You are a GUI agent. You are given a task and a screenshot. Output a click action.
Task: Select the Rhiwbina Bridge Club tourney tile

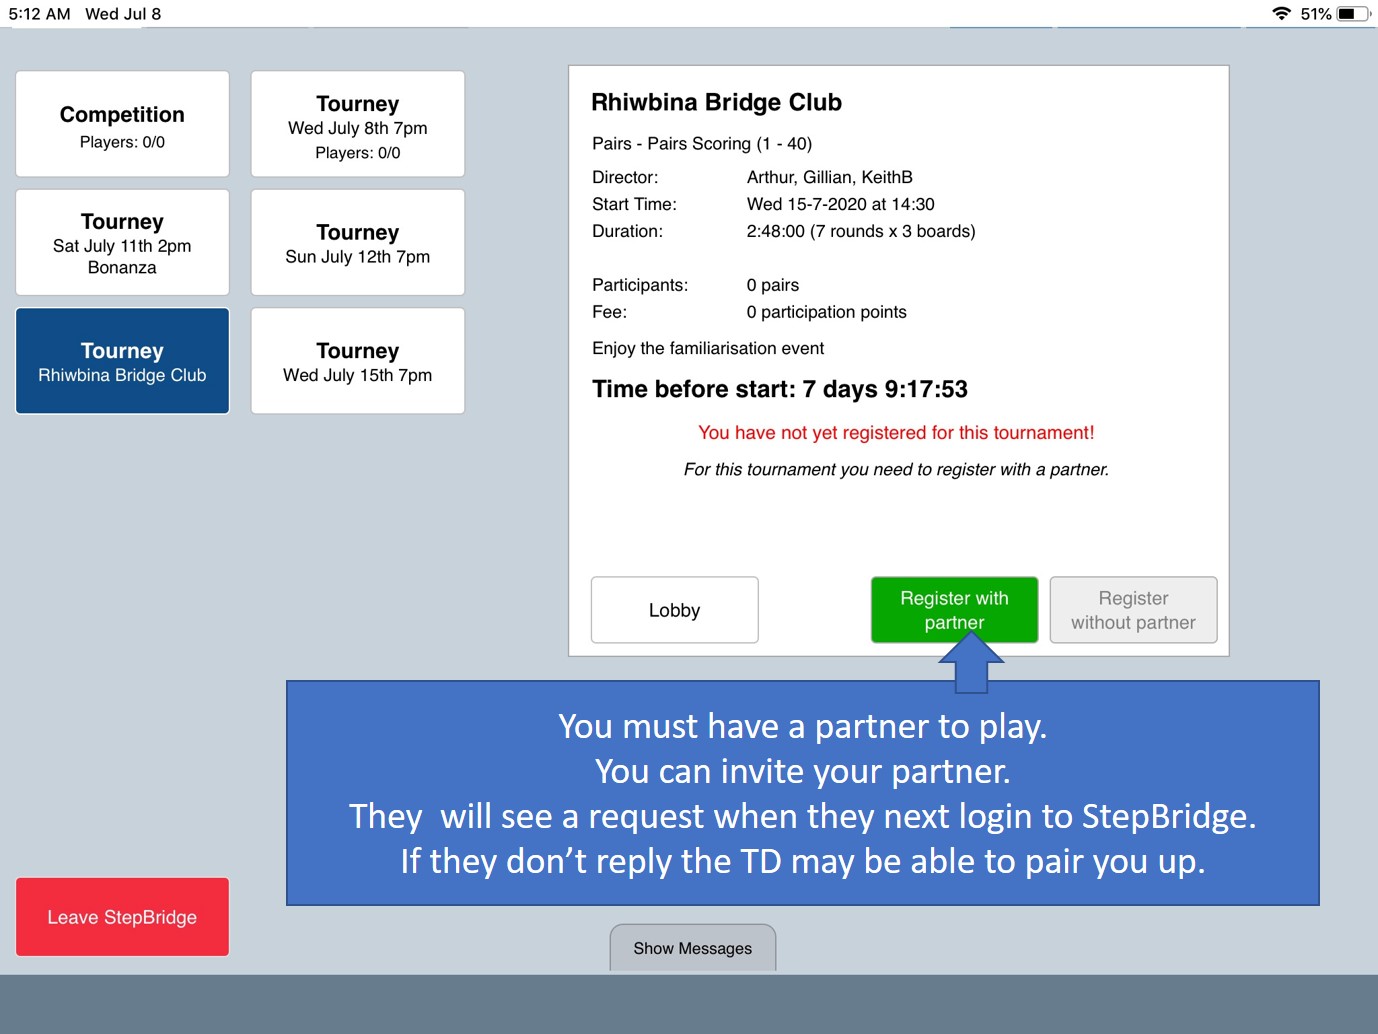(122, 361)
